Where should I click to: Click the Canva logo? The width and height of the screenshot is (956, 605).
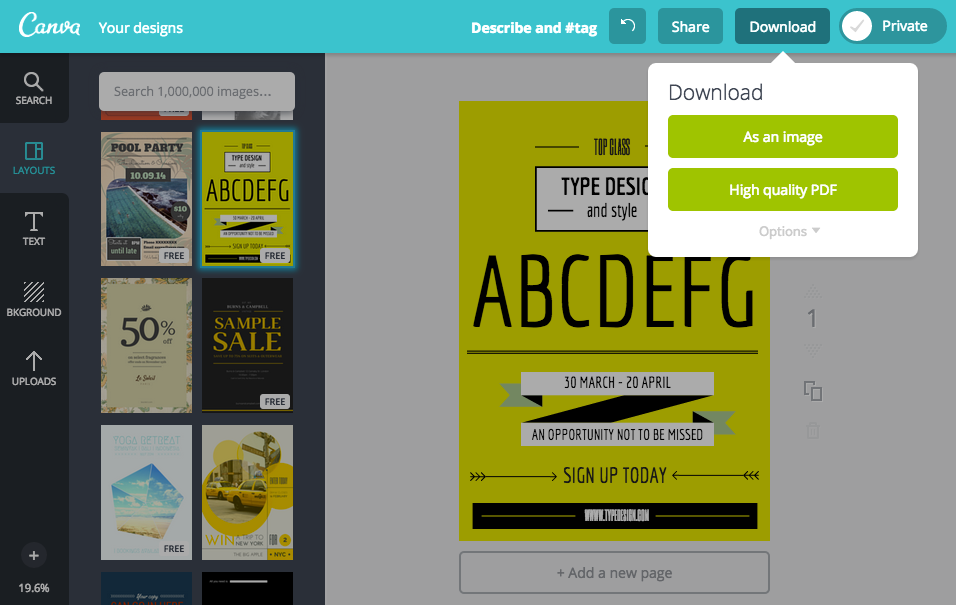tap(49, 25)
